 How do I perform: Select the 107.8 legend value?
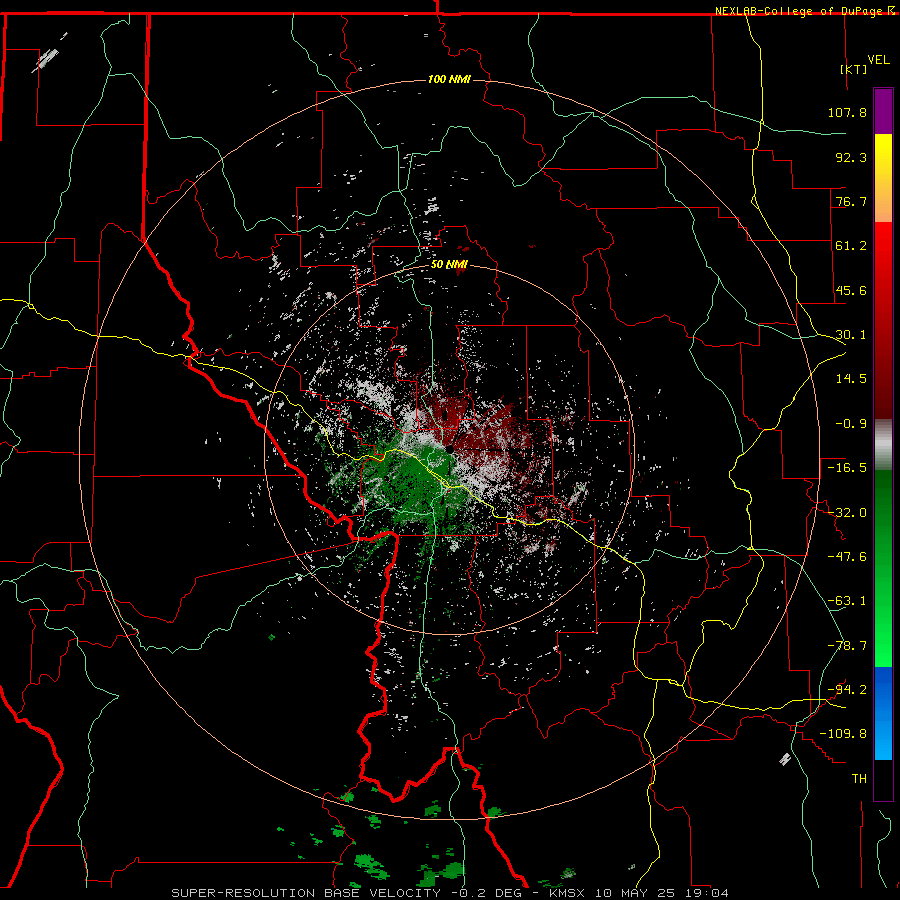click(847, 112)
